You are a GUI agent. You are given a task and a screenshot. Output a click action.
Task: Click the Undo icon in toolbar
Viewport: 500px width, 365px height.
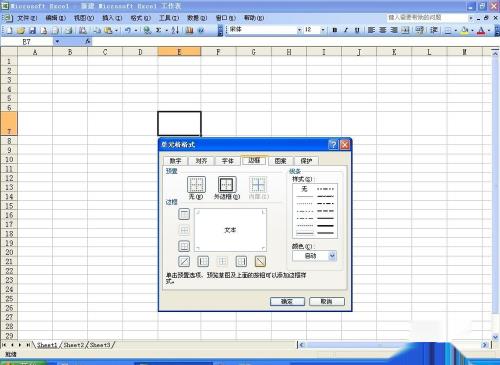coord(128,30)
